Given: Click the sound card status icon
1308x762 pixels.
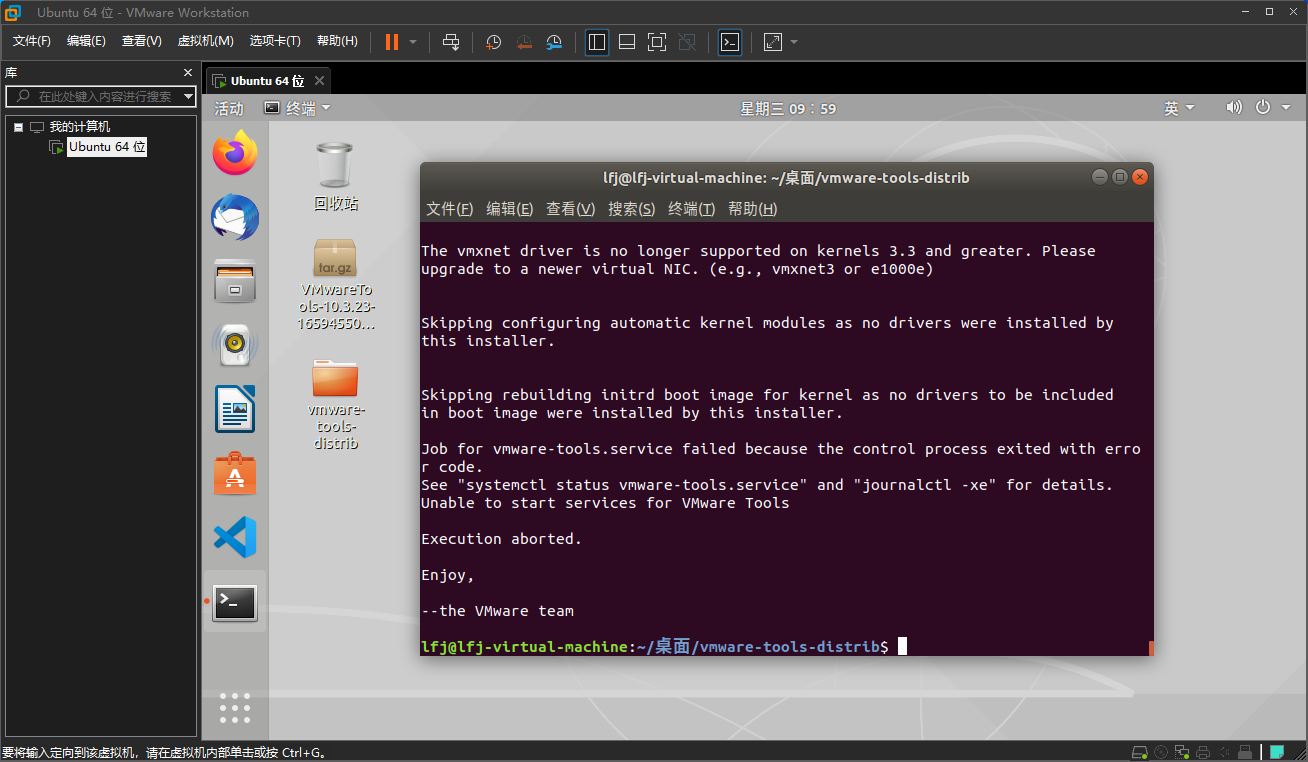Looking at the screenshot, I should pyautogui.click(x=1224, y=751).
